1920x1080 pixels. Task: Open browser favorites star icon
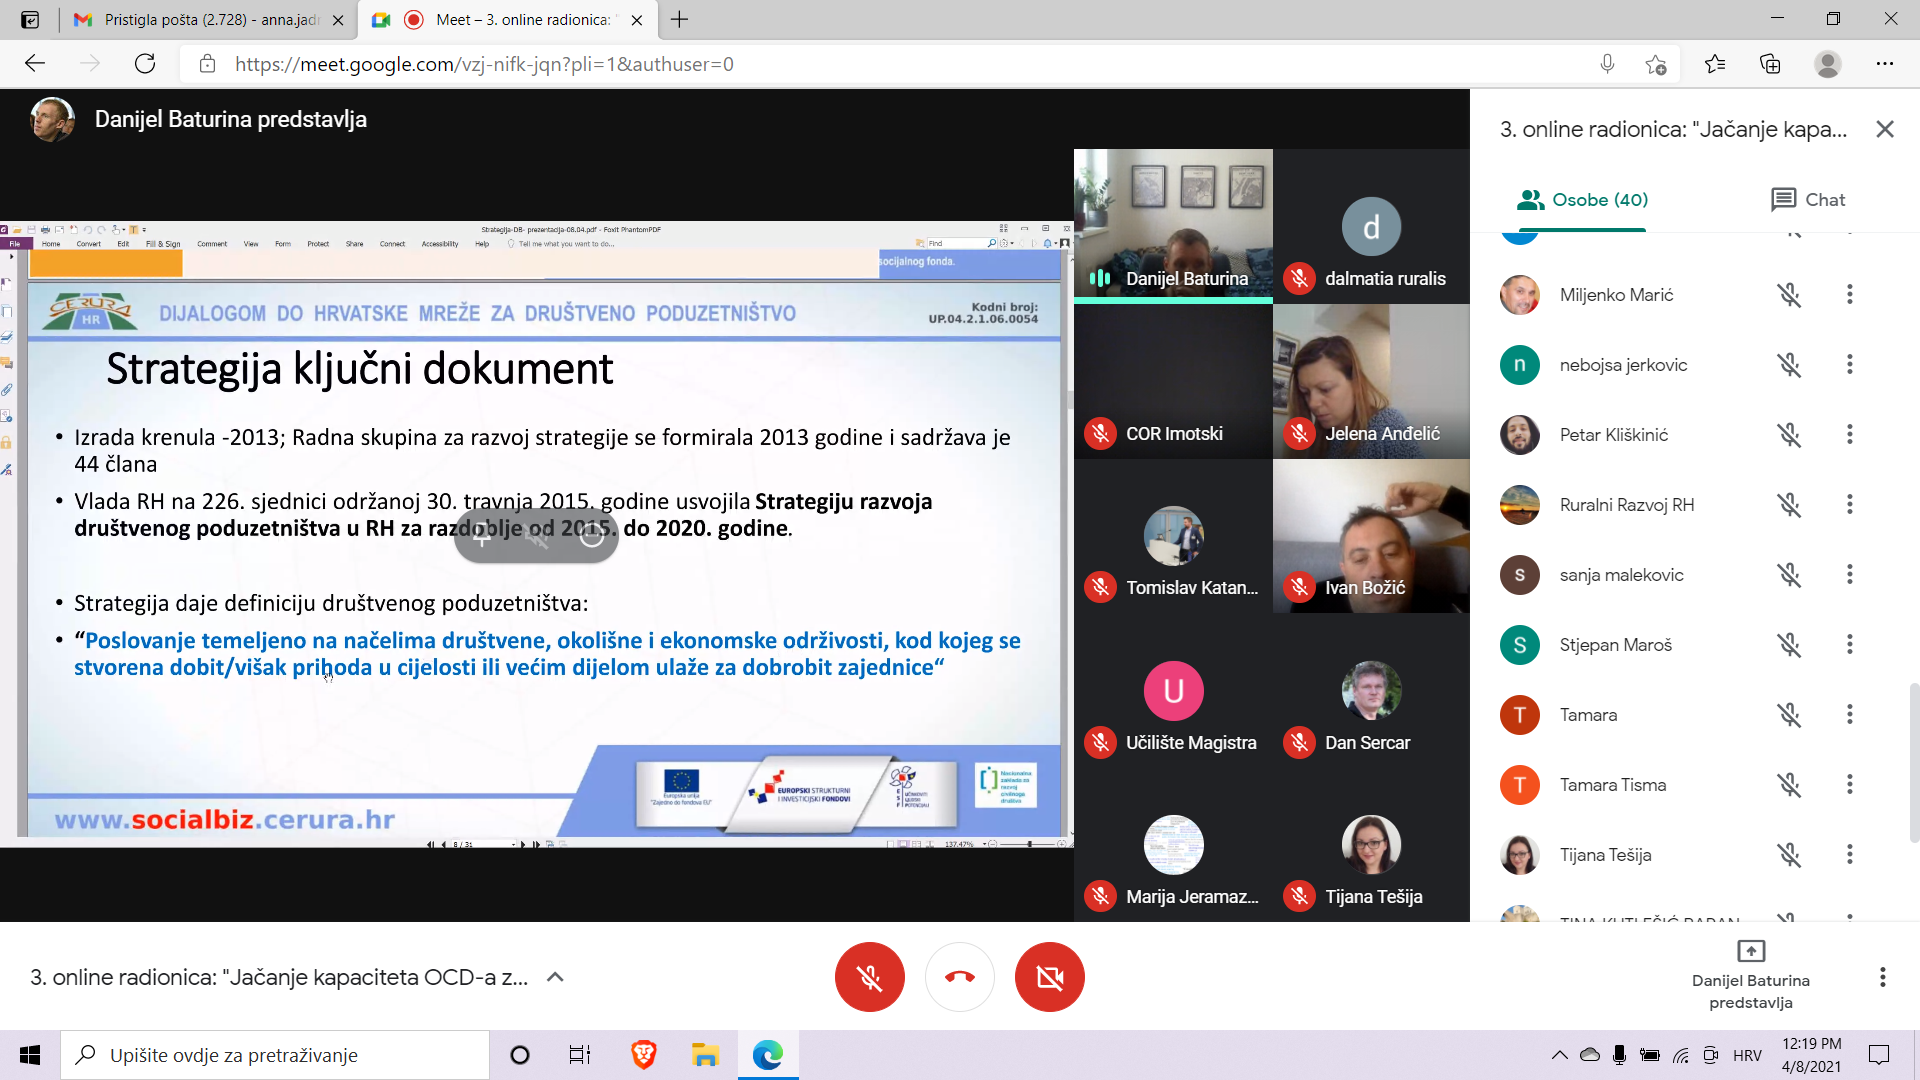pyautogui.click(x=1714, y=64)
